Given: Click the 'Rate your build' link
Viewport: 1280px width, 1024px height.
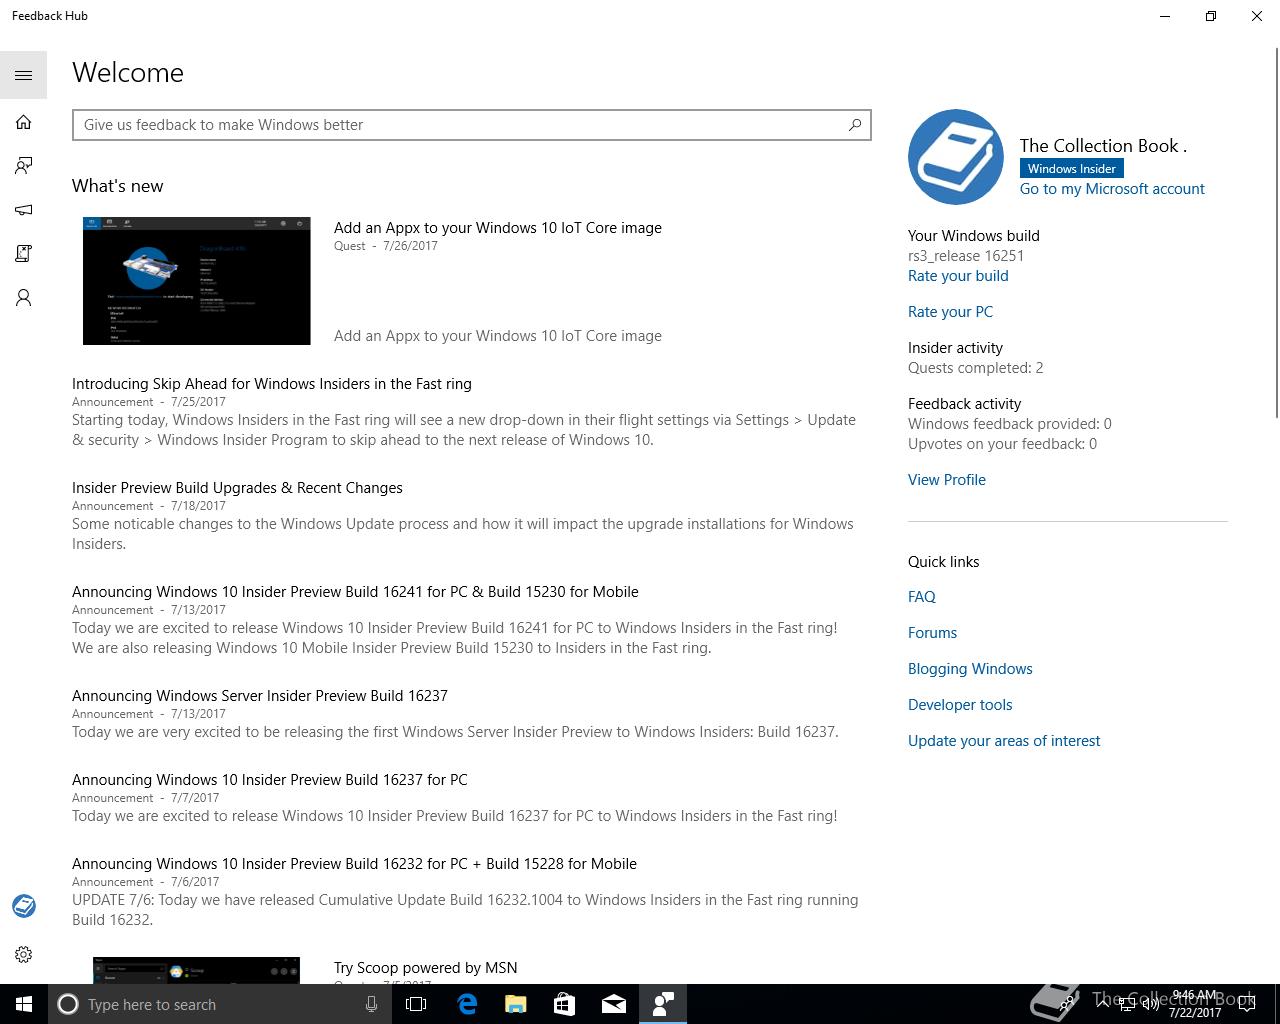Looking at the screenshot, I should click(x=958, y=276).
